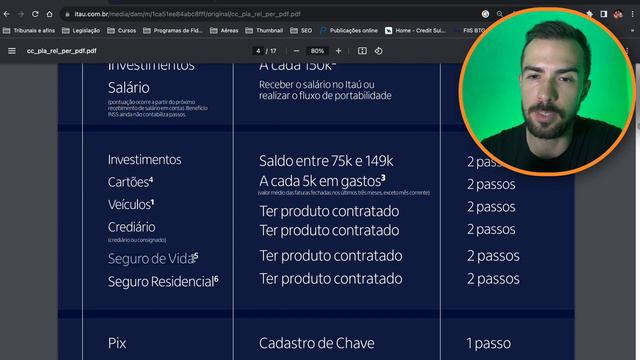Rotate the PDF counterclockwise
Screen dimensions: 640x360
point(379,51)
